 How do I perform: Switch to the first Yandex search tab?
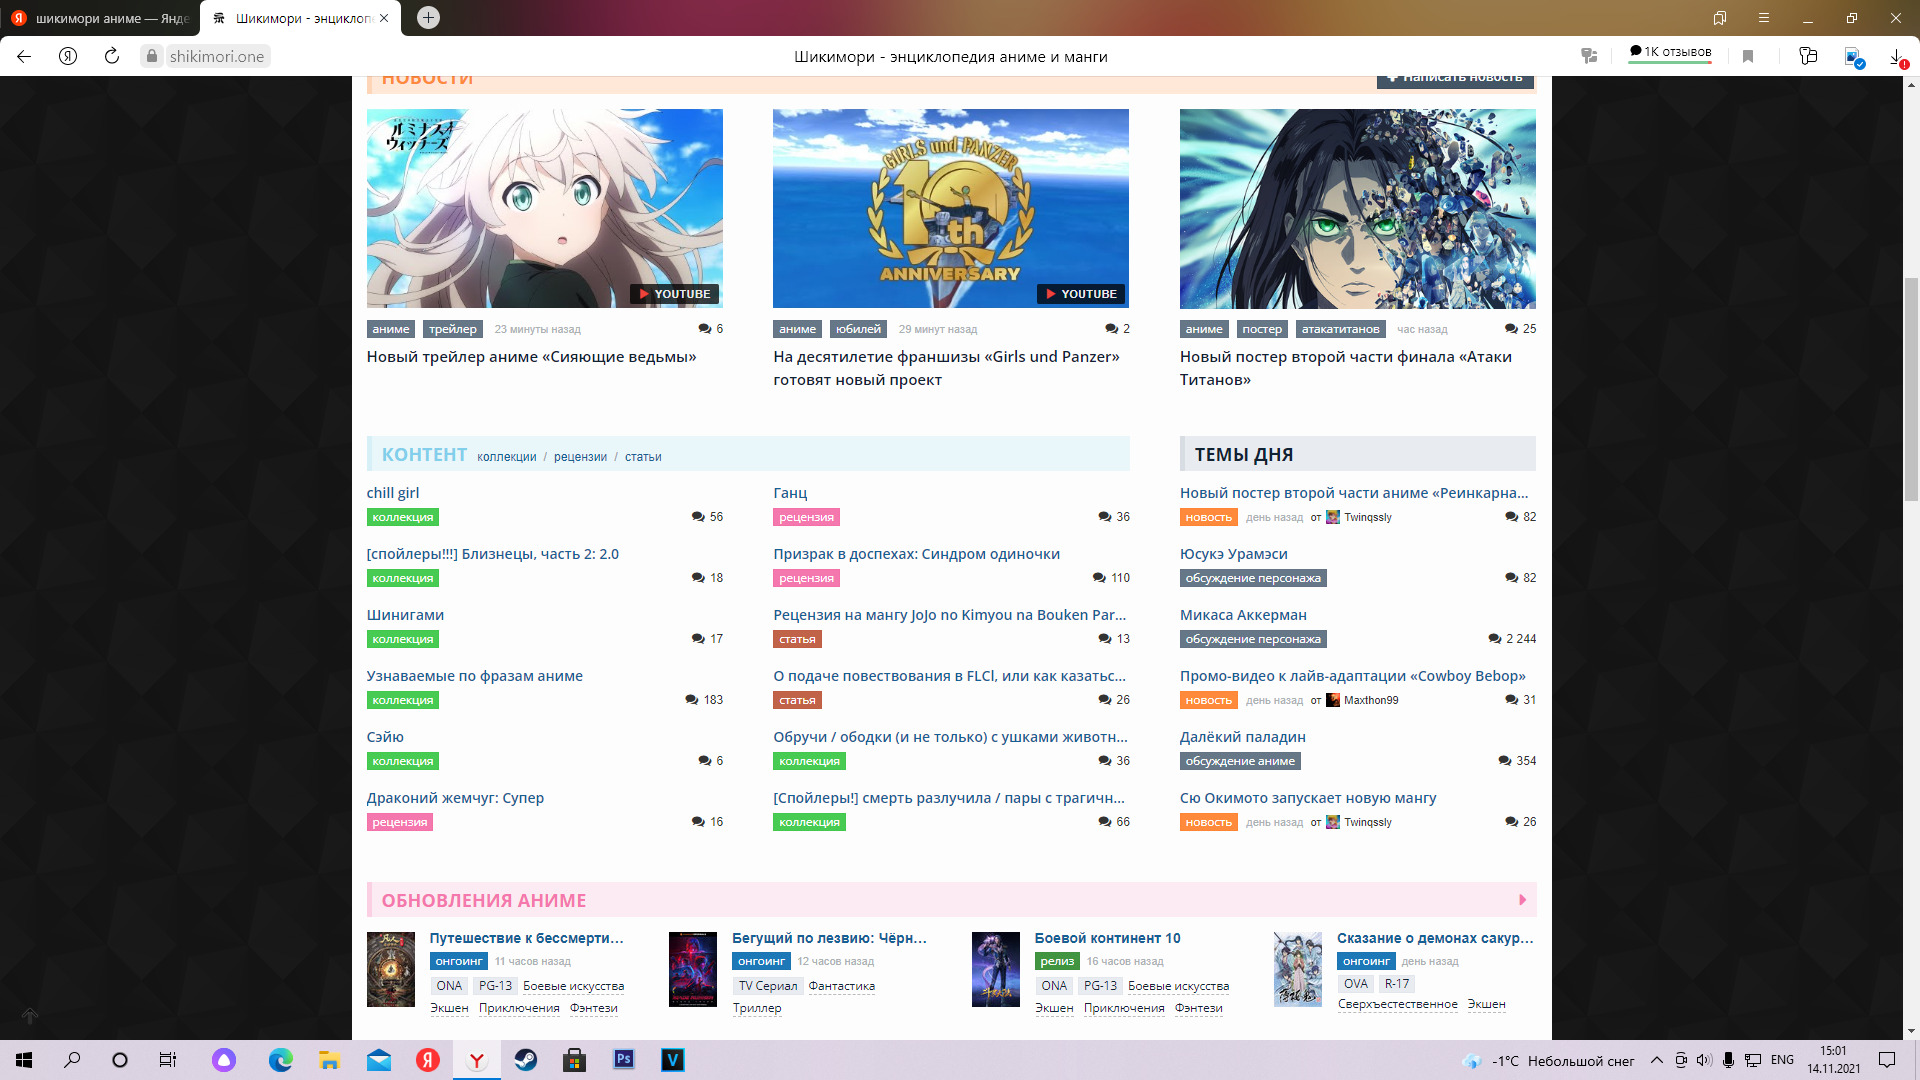click(x=100, y=18)
